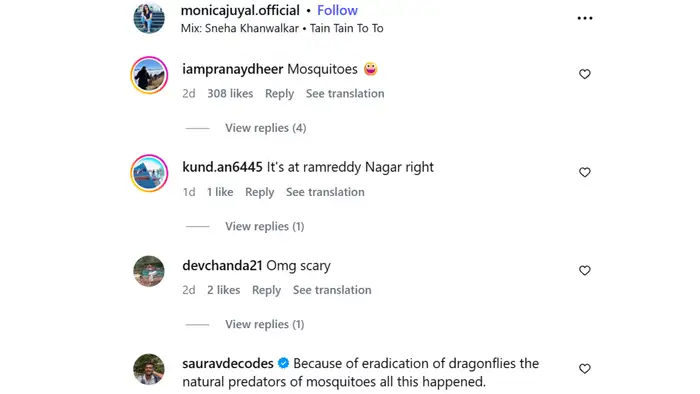Like sauravdecodes' comment with the heart icon
Viewport: 700px width, 394px height.
click(584, 369)
